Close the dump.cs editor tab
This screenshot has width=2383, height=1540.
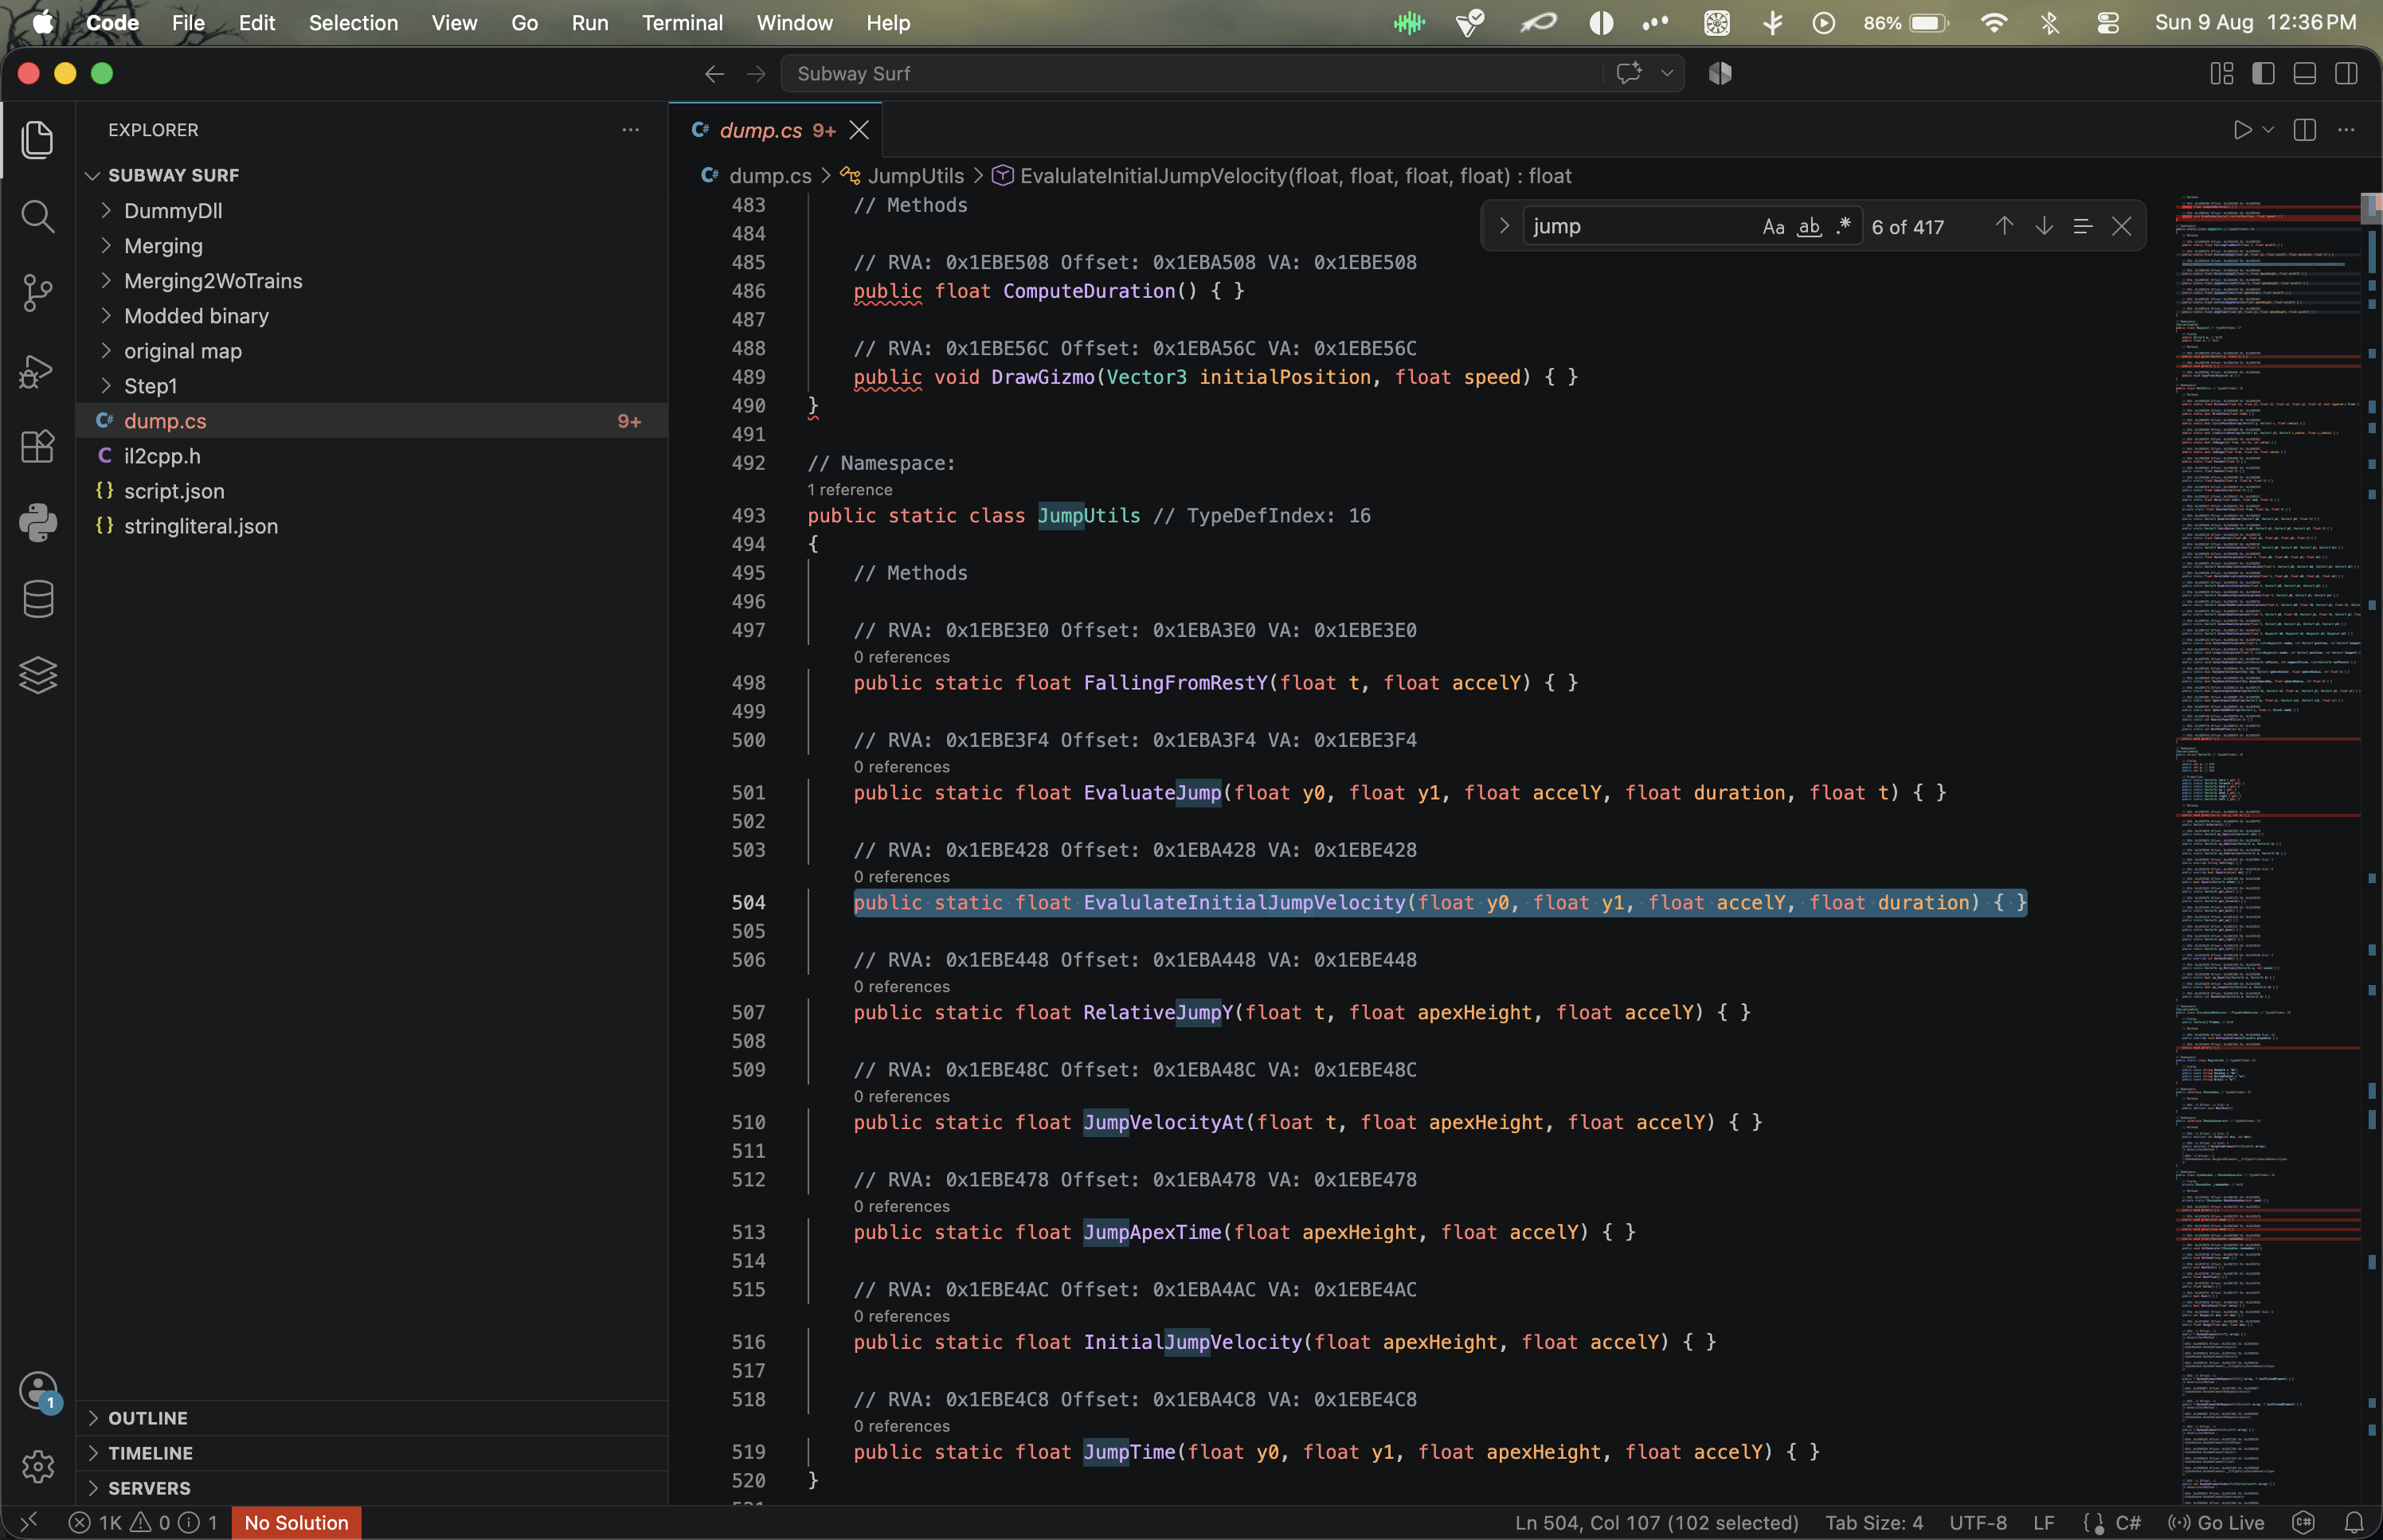[x=859, y=130]
